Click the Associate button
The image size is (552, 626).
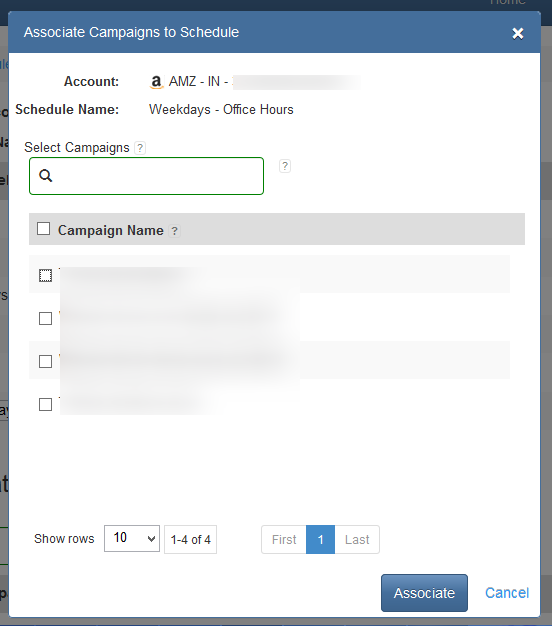click(x=424, y=593)
